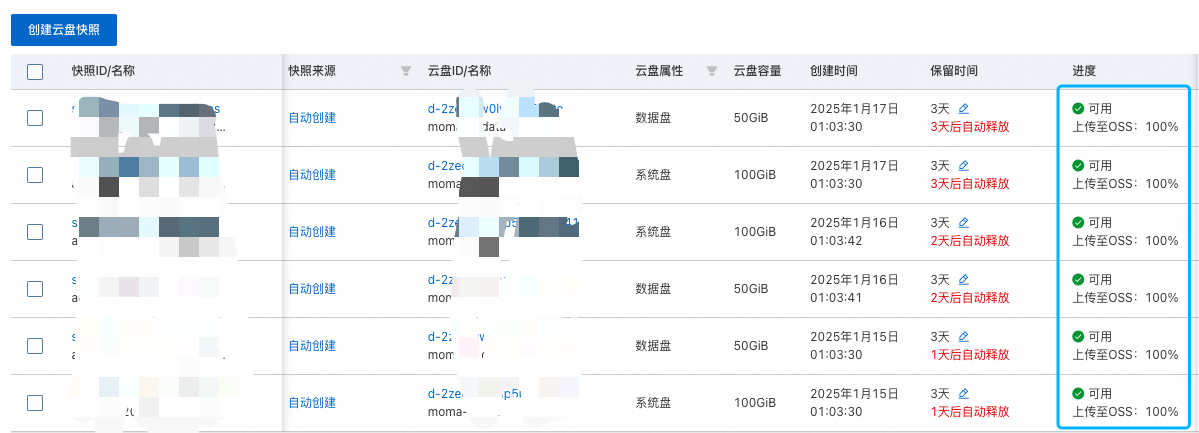Tick the last row's checkbox
Viewport: 1199px width, 433px height.
[x=35, y=403]
